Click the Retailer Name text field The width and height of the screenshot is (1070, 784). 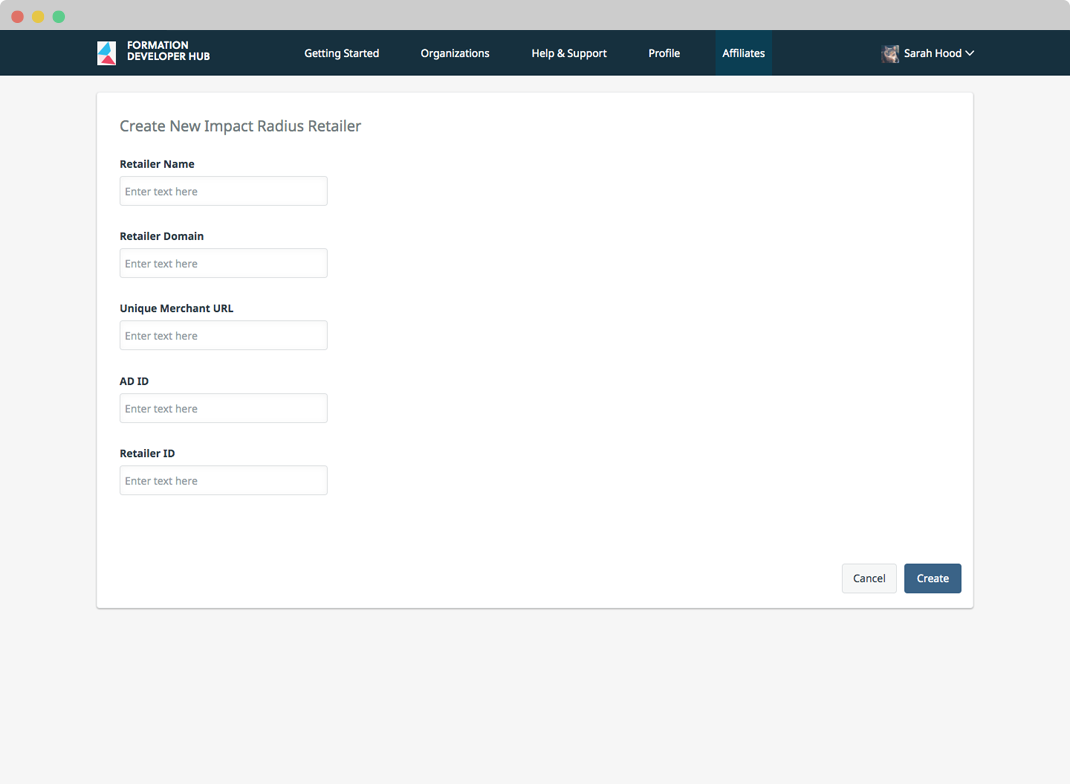pos(223,191)
